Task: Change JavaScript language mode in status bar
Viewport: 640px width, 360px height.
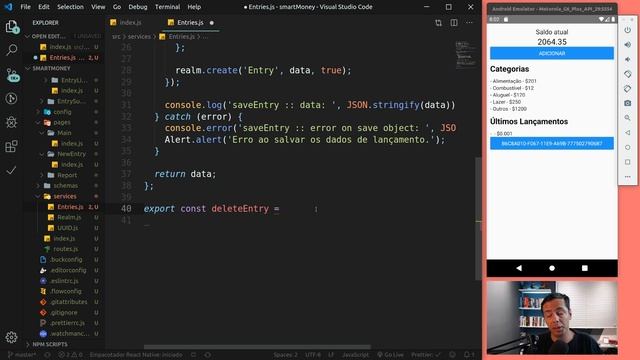Action: [356, 355]
